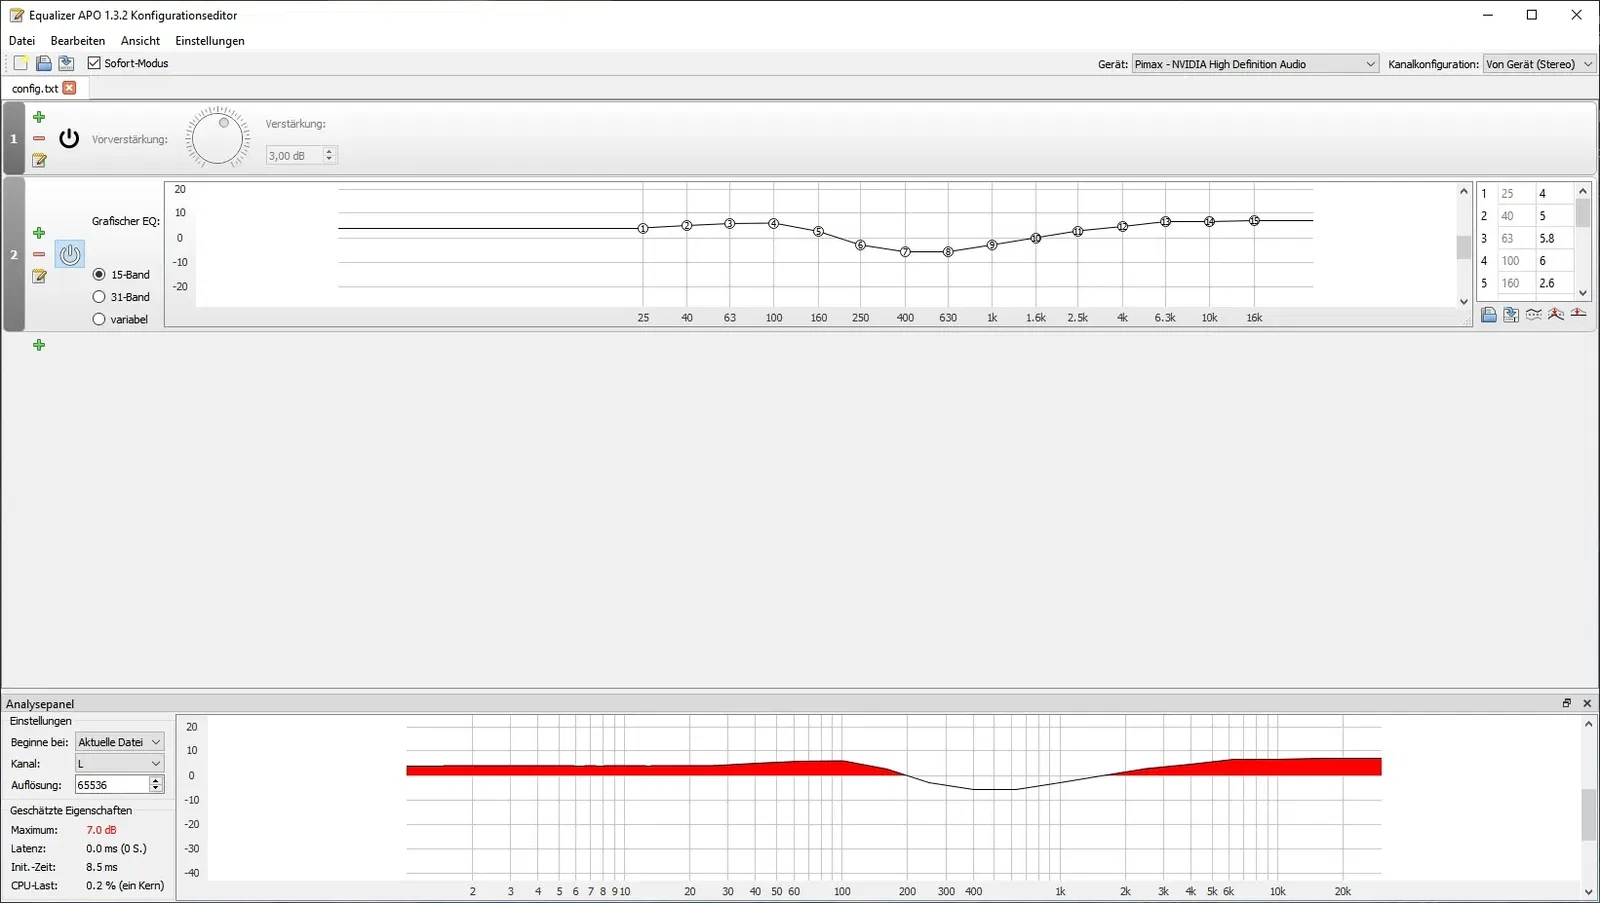
Task: Toggle power for the graphic EQ filter
Action: pos(69,254)
